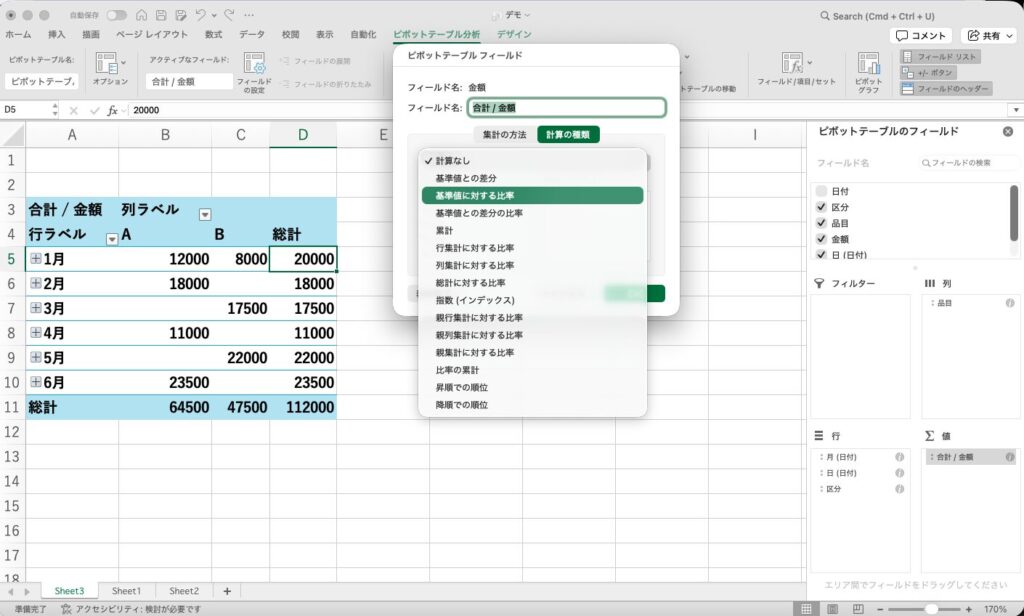Click the フィールド名 input in dialog
The image size is (1024, 616).
[567, 108]
